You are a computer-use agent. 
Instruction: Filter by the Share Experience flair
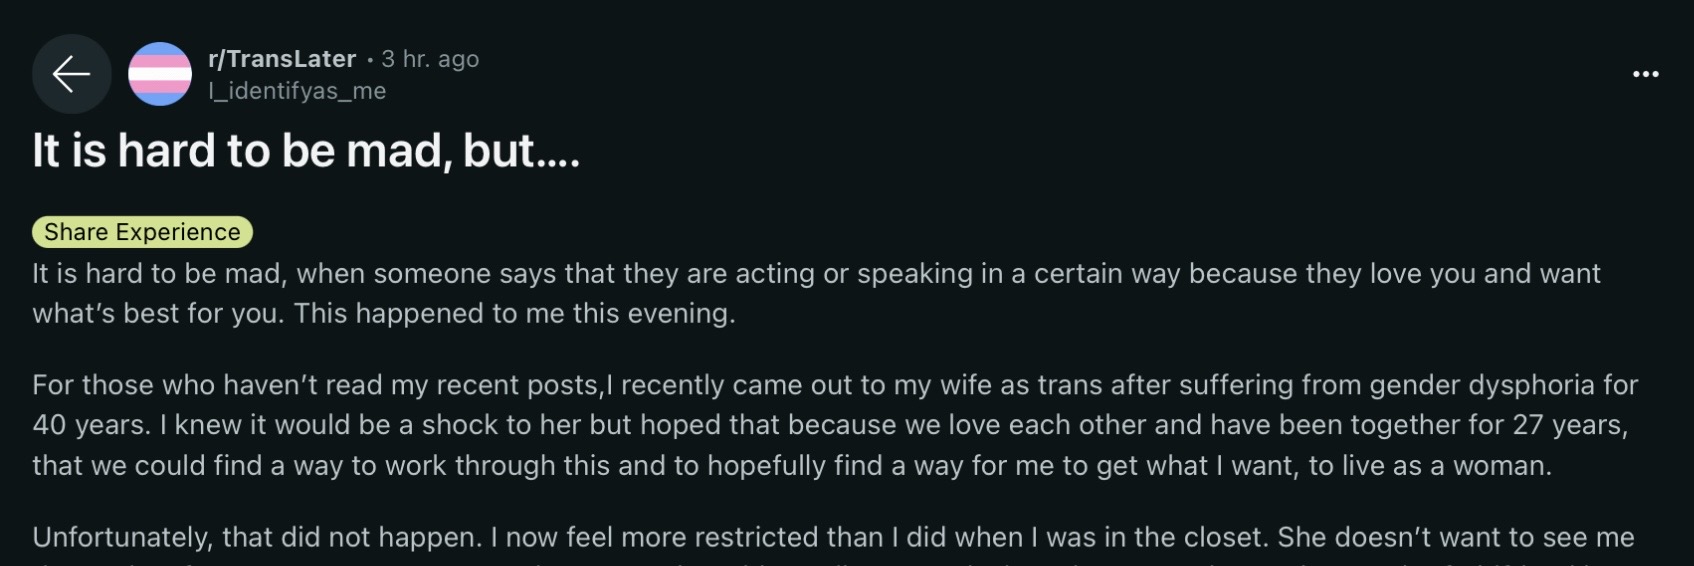coord(142,232)
